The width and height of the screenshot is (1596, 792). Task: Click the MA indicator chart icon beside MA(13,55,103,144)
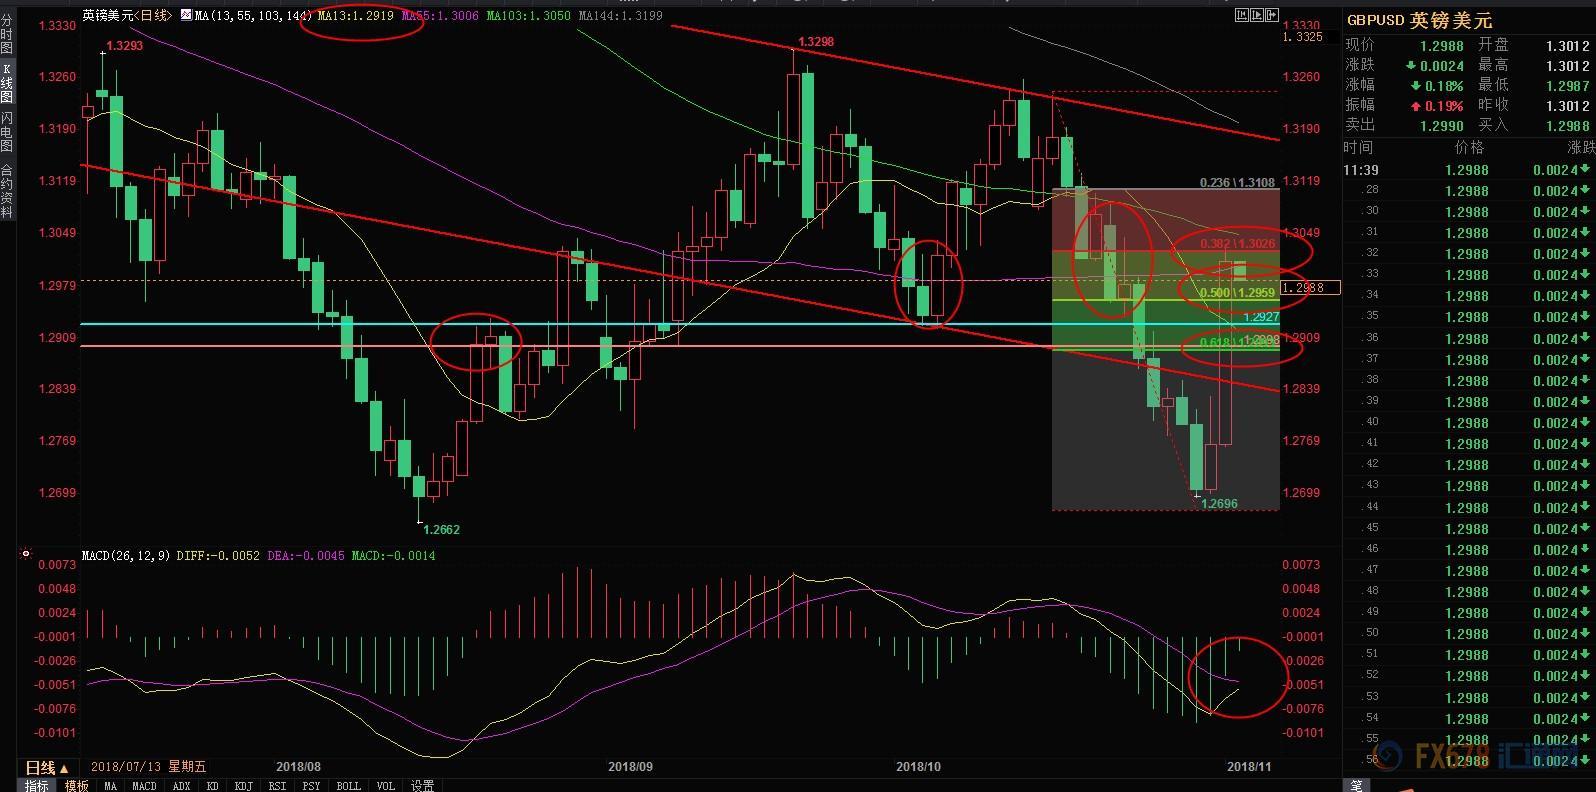[186, 15]
